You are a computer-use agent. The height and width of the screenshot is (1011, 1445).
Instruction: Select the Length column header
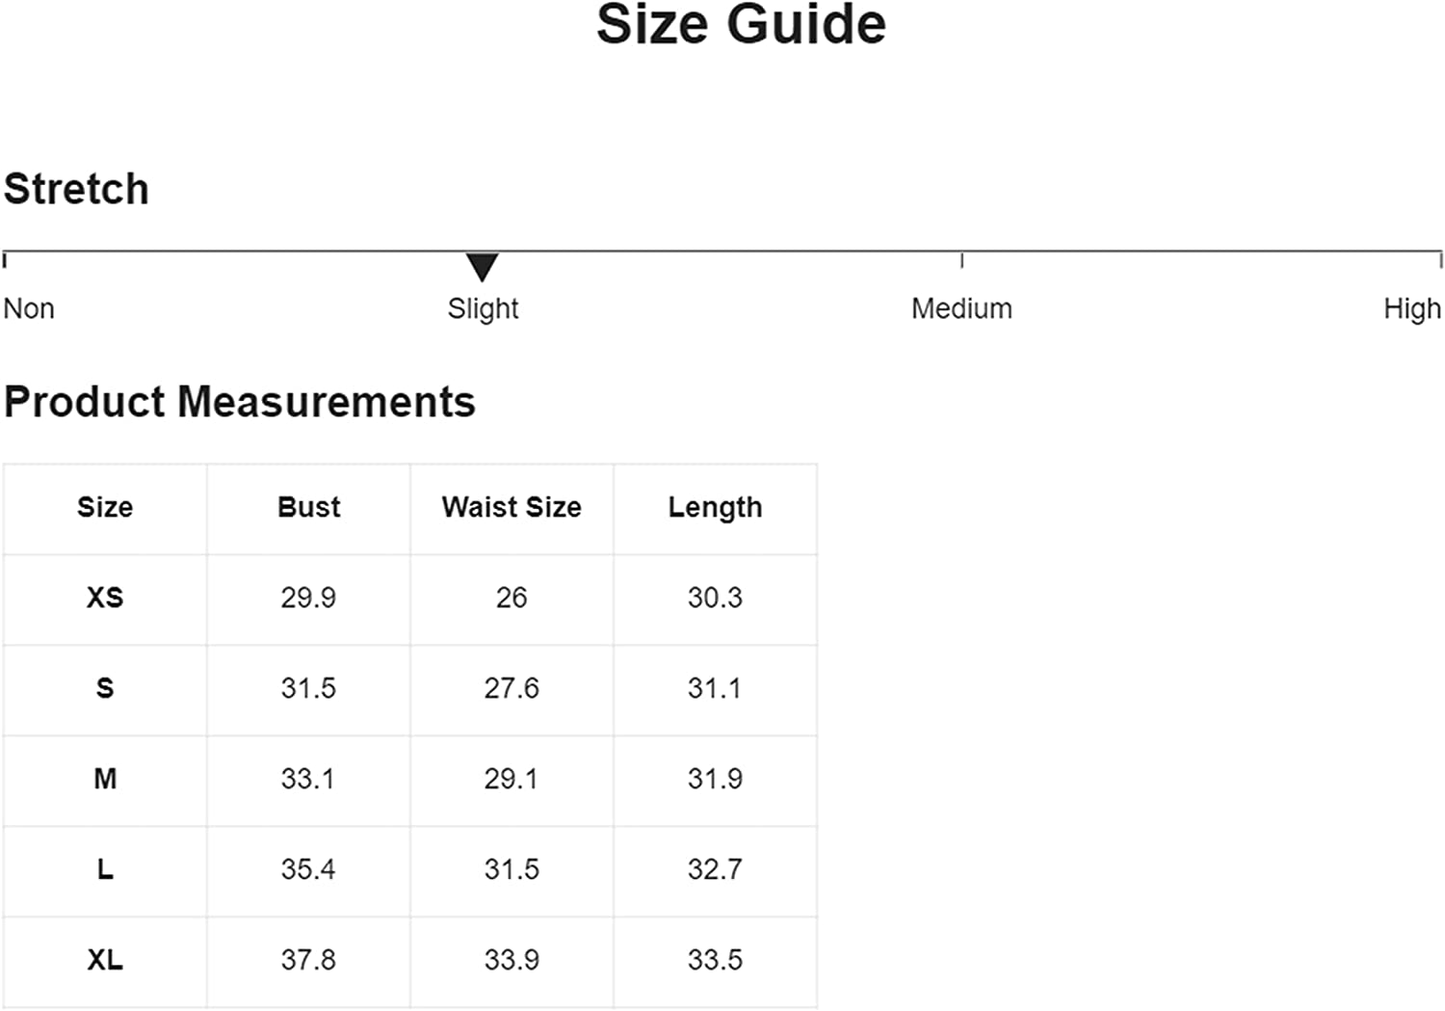[715, 508]
